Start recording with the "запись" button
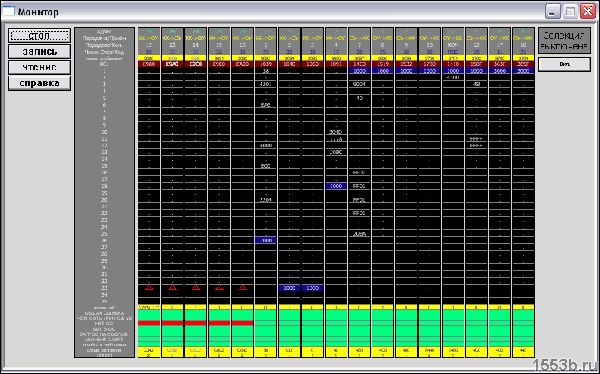Screen dimensions: 600x374 coord(39,52)
